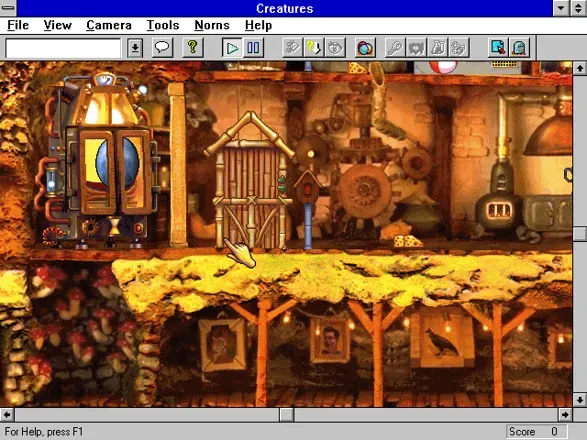This screenshot has height=440, width=587.
Task: Click the red and white ball on upper shelf
Action: [x=443, y=67]
